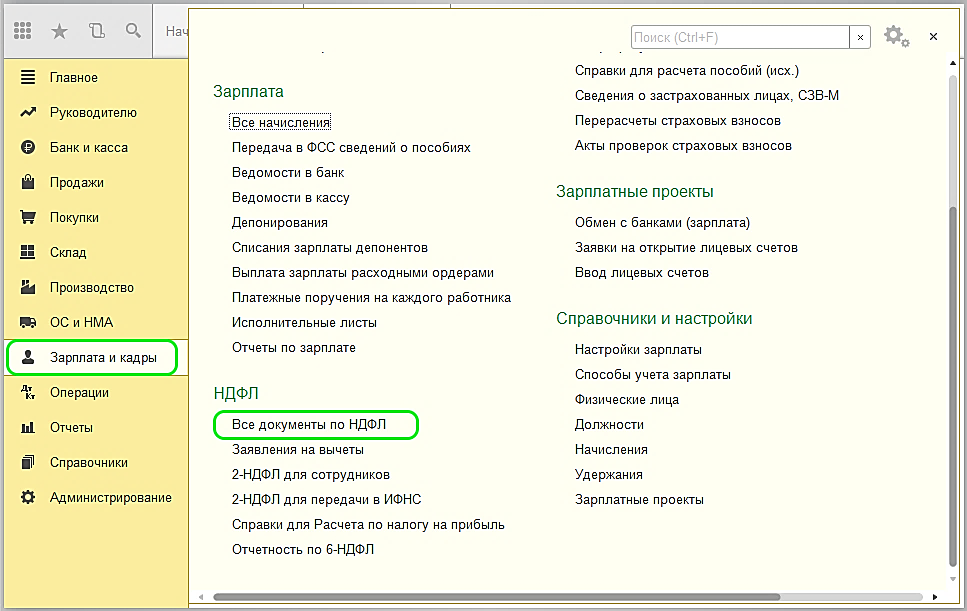Open the Favorites star icon
The width and height of the screenshot is (967, 611).
59,31
